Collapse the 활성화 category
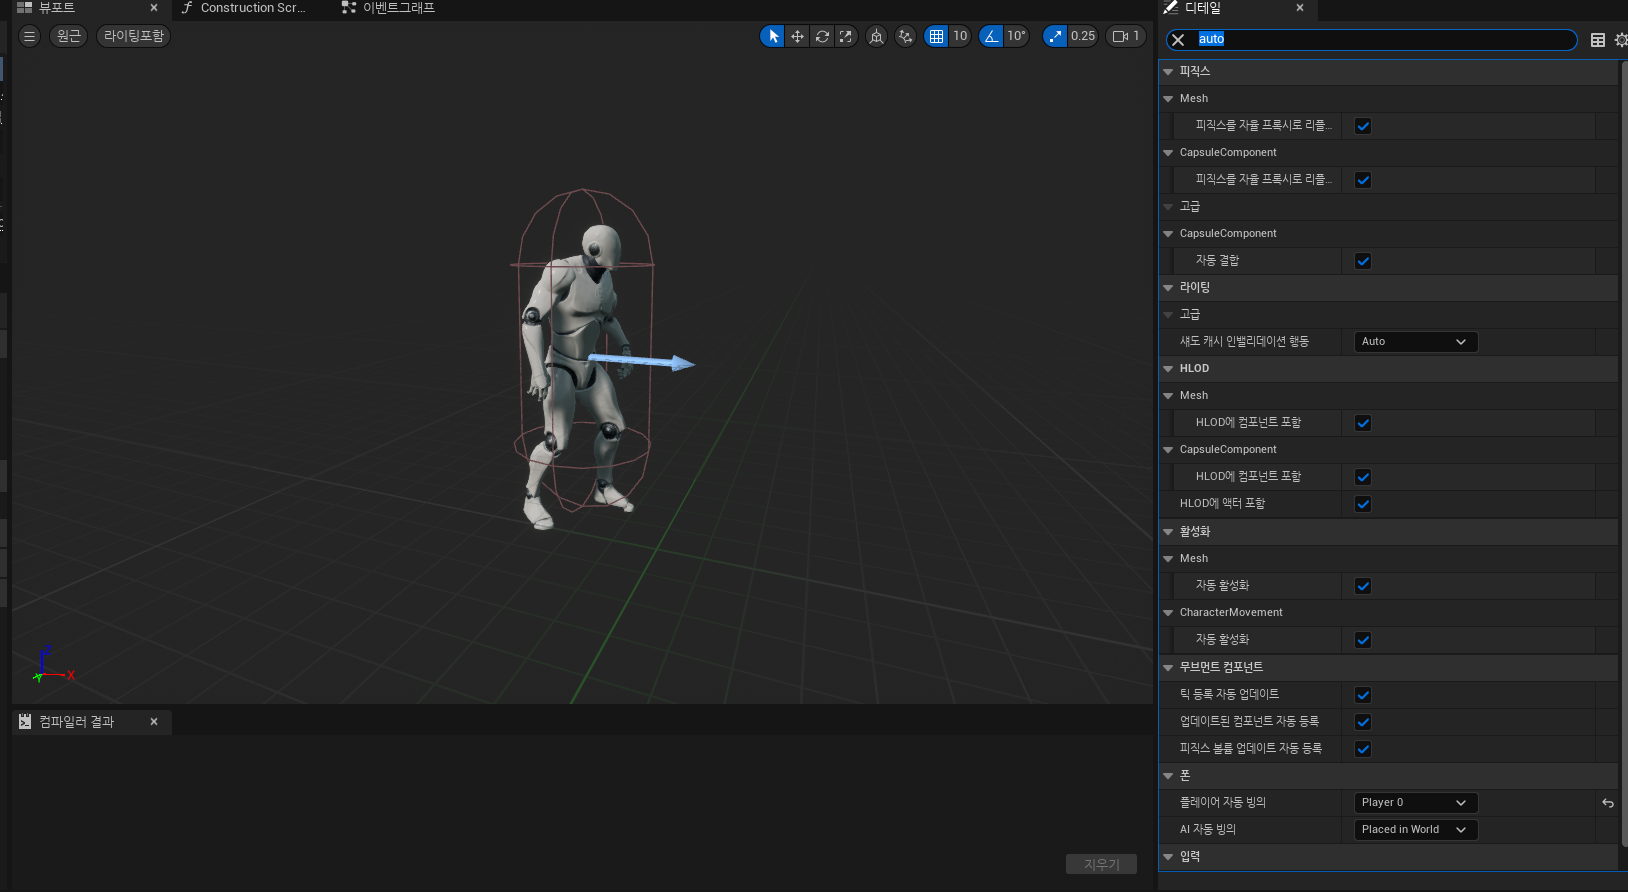The width and height of the screenshot is (1628, 892). 1168,532
